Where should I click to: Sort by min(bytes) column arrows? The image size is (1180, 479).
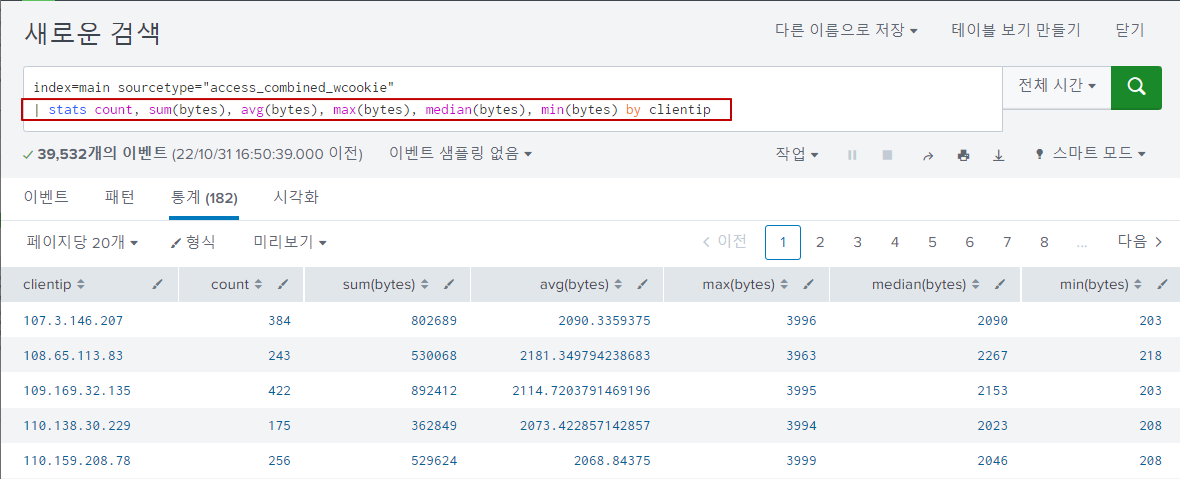pos(1138,284)
